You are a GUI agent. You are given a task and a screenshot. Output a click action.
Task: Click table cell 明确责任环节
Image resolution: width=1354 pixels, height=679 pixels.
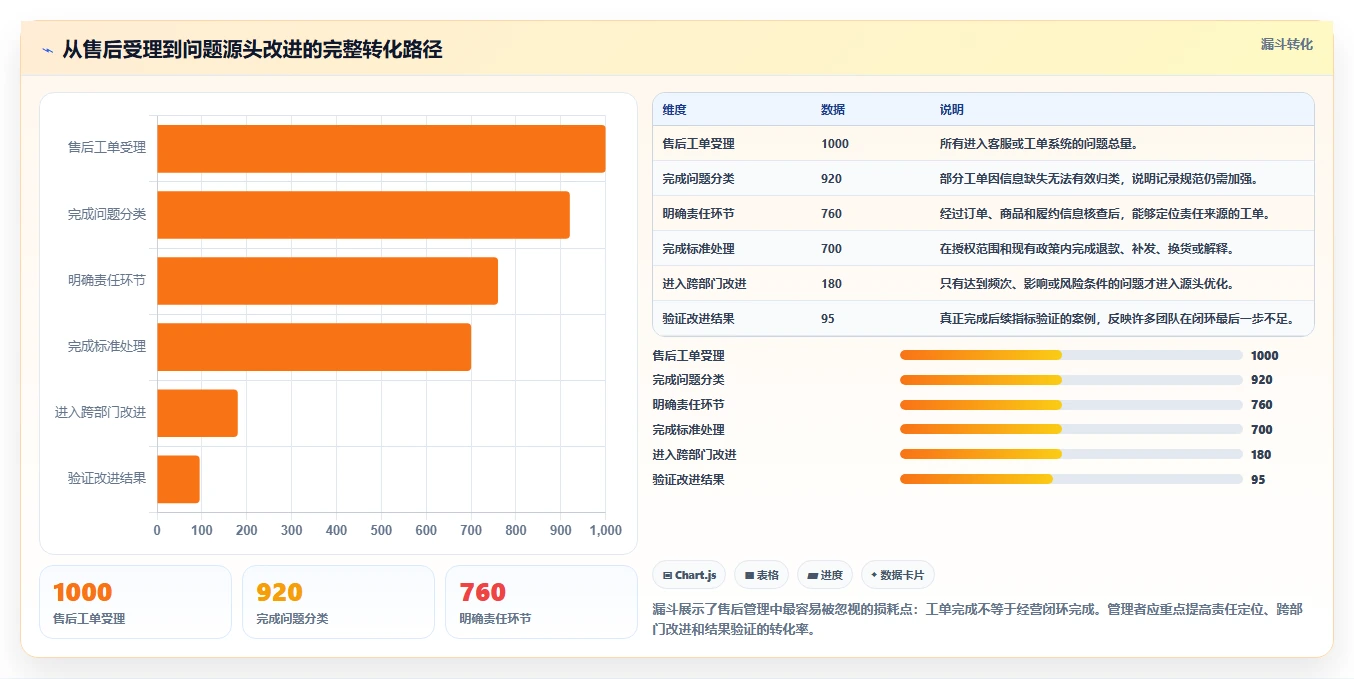698,214
